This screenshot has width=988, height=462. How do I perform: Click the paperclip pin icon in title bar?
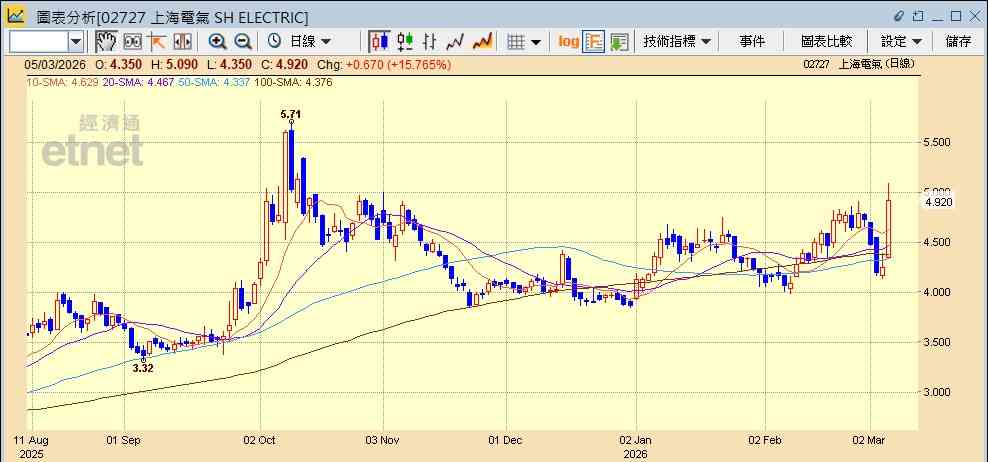click(899, 16)
